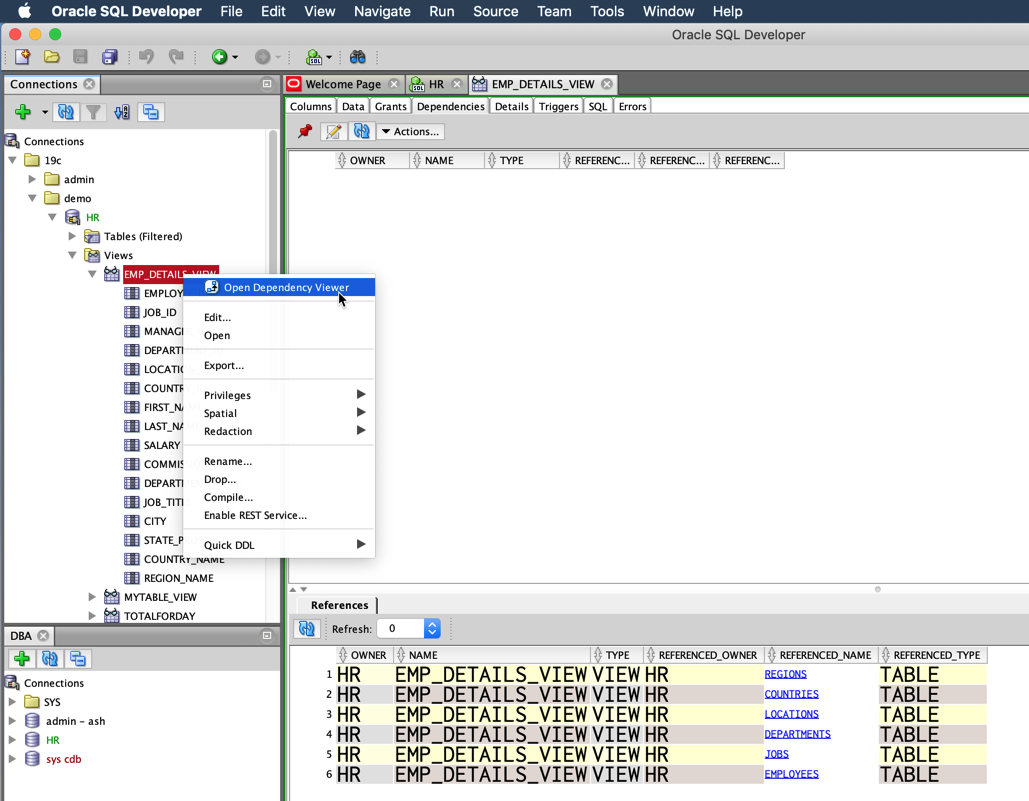The width and height of the screenshot is (1029, 801).
Task: Switch to the Columns tab
Action: [x=311, y=106]
